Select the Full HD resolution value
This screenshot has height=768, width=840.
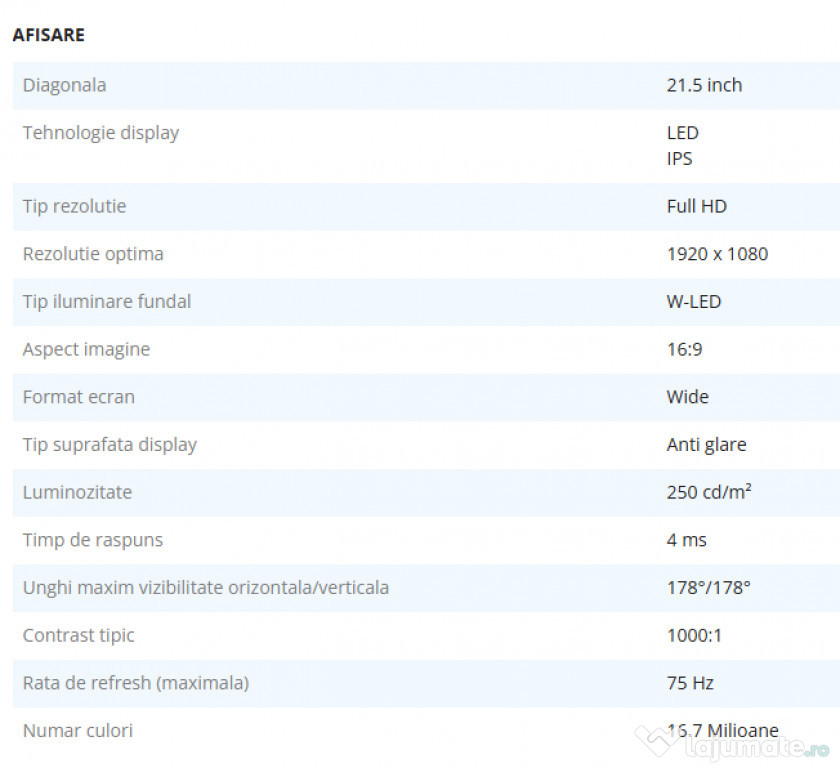tap(696, 206)
